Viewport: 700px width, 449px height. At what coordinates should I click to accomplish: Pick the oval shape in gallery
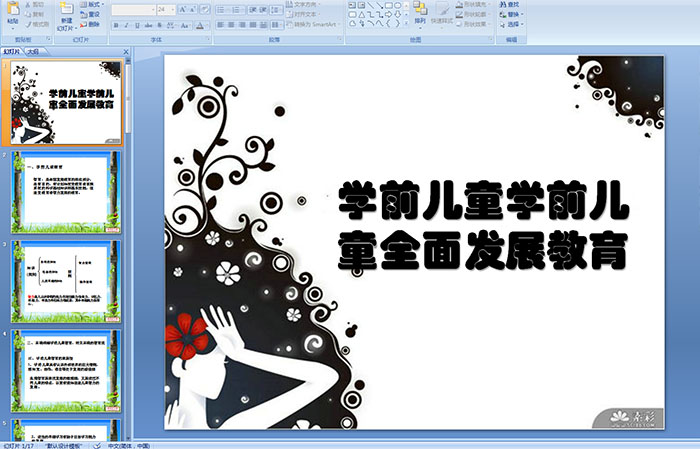click(x=398, y=5)
